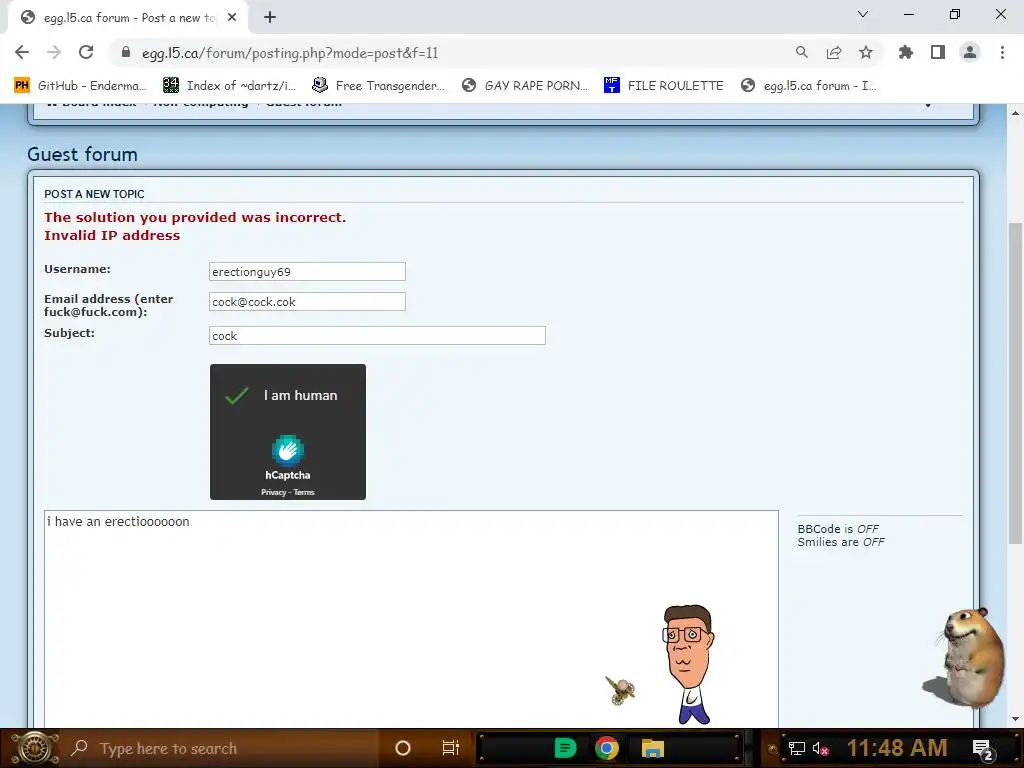Switch to Chrome in the taskbar
This screenshot has height=768, width=1024.
tap(606, 748)
